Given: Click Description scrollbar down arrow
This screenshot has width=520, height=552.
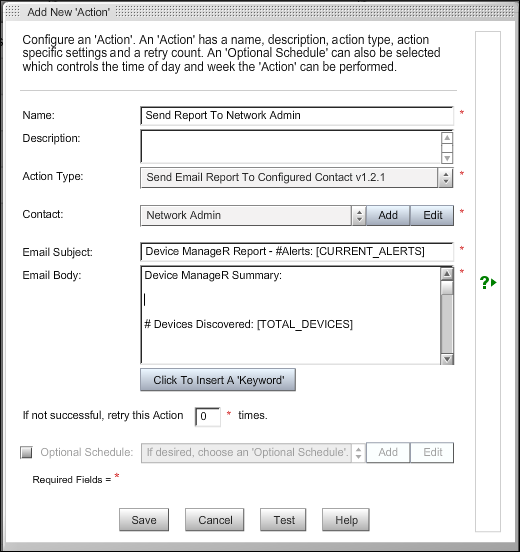Looking at the screenshot, I should (x=447, y=158).
